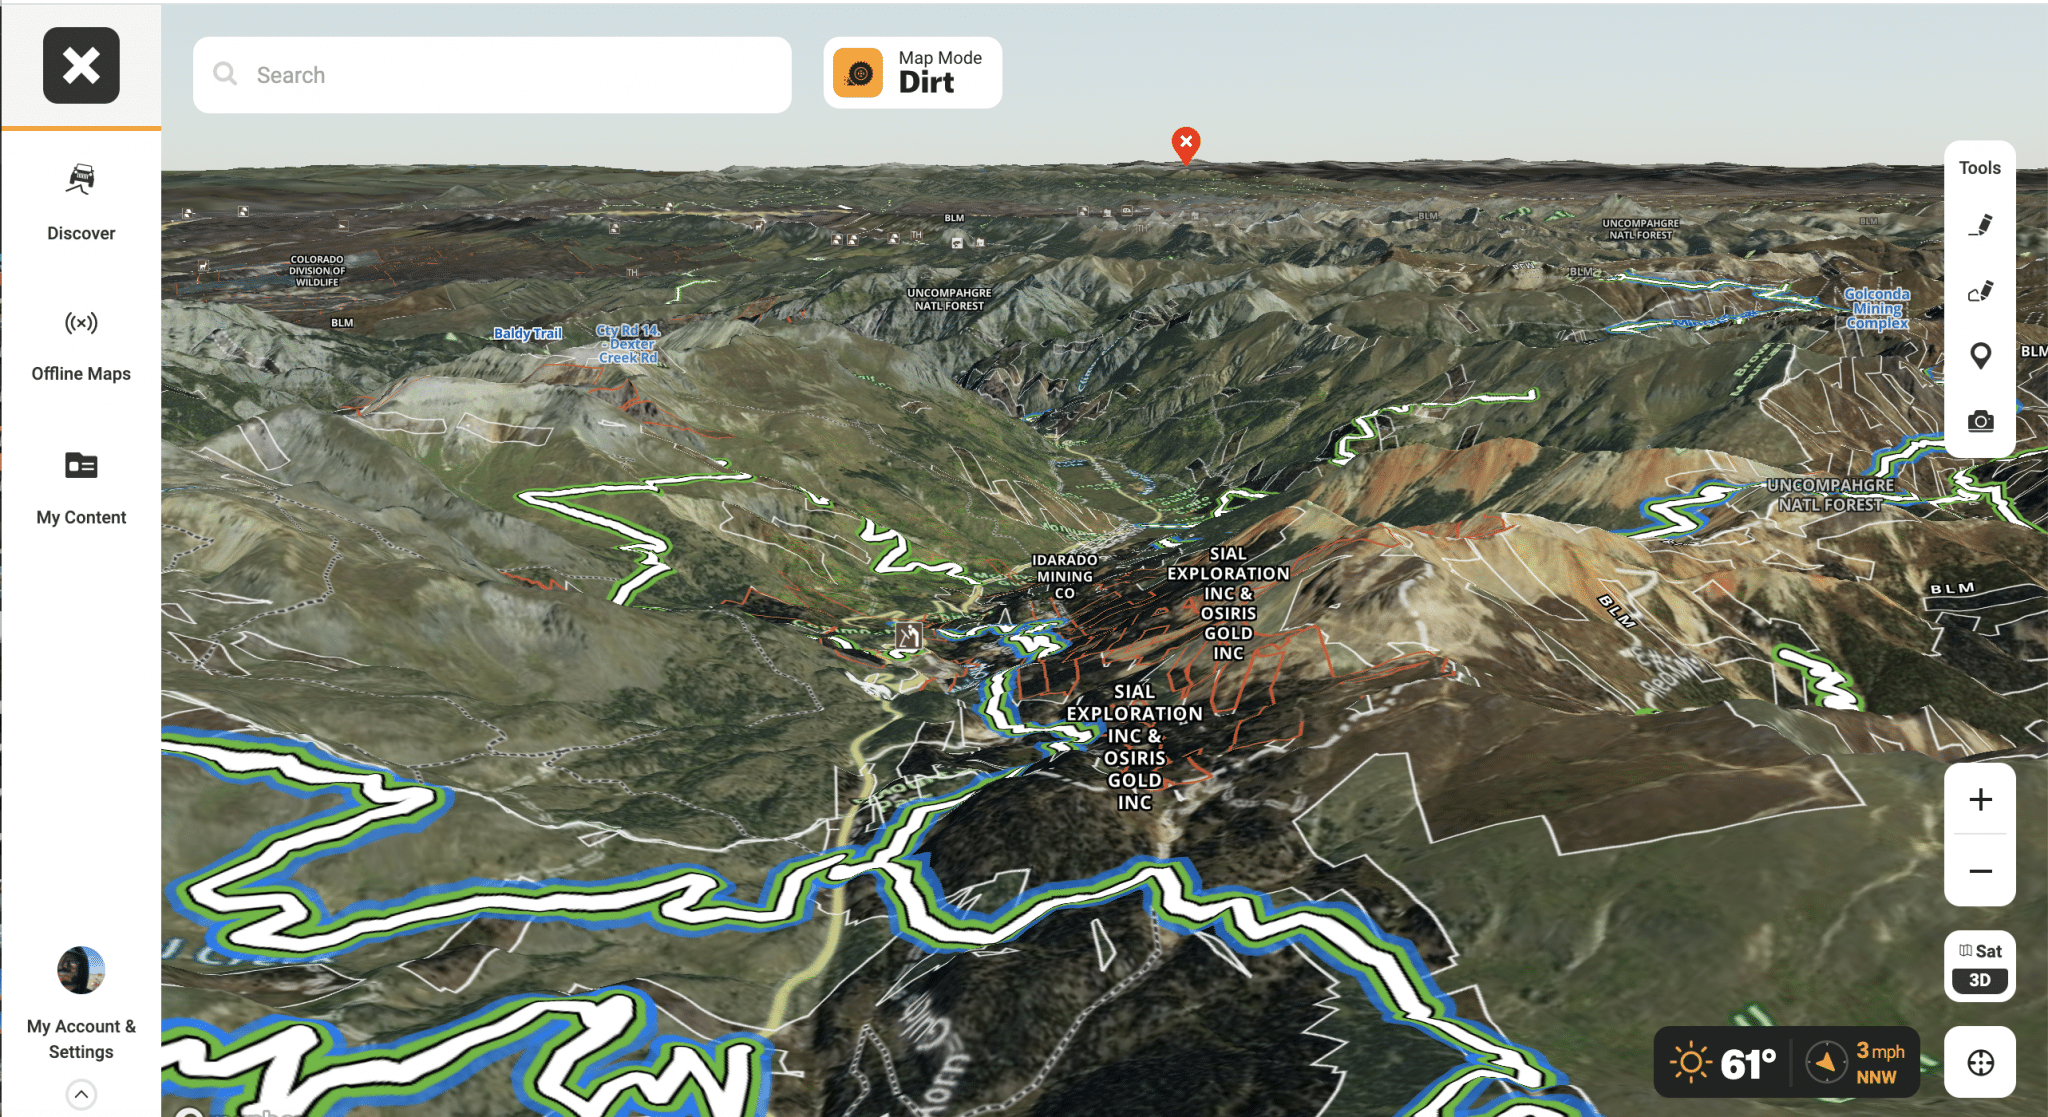2048x1117 pixels.
Task: Go to My Account & Settings
Action: click(x=81, y=1000)
